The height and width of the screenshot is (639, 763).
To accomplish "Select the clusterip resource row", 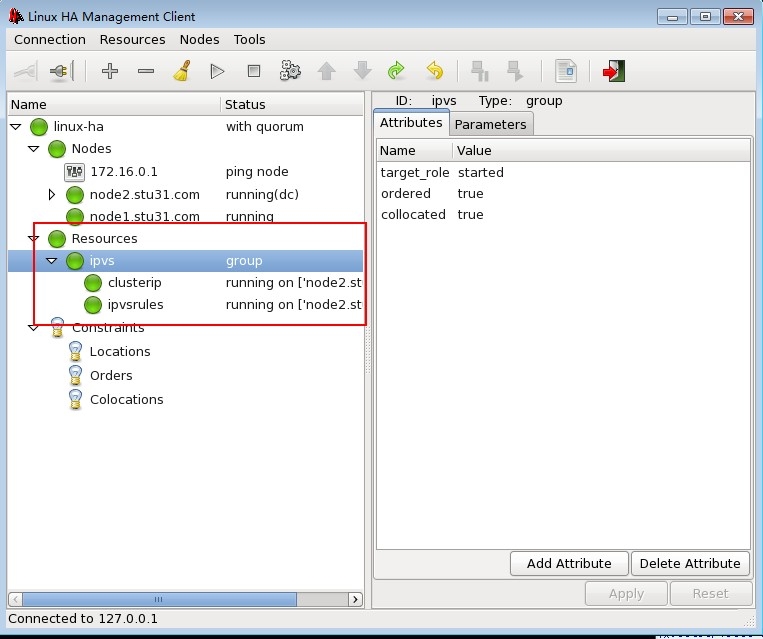I will coord(185,283).
